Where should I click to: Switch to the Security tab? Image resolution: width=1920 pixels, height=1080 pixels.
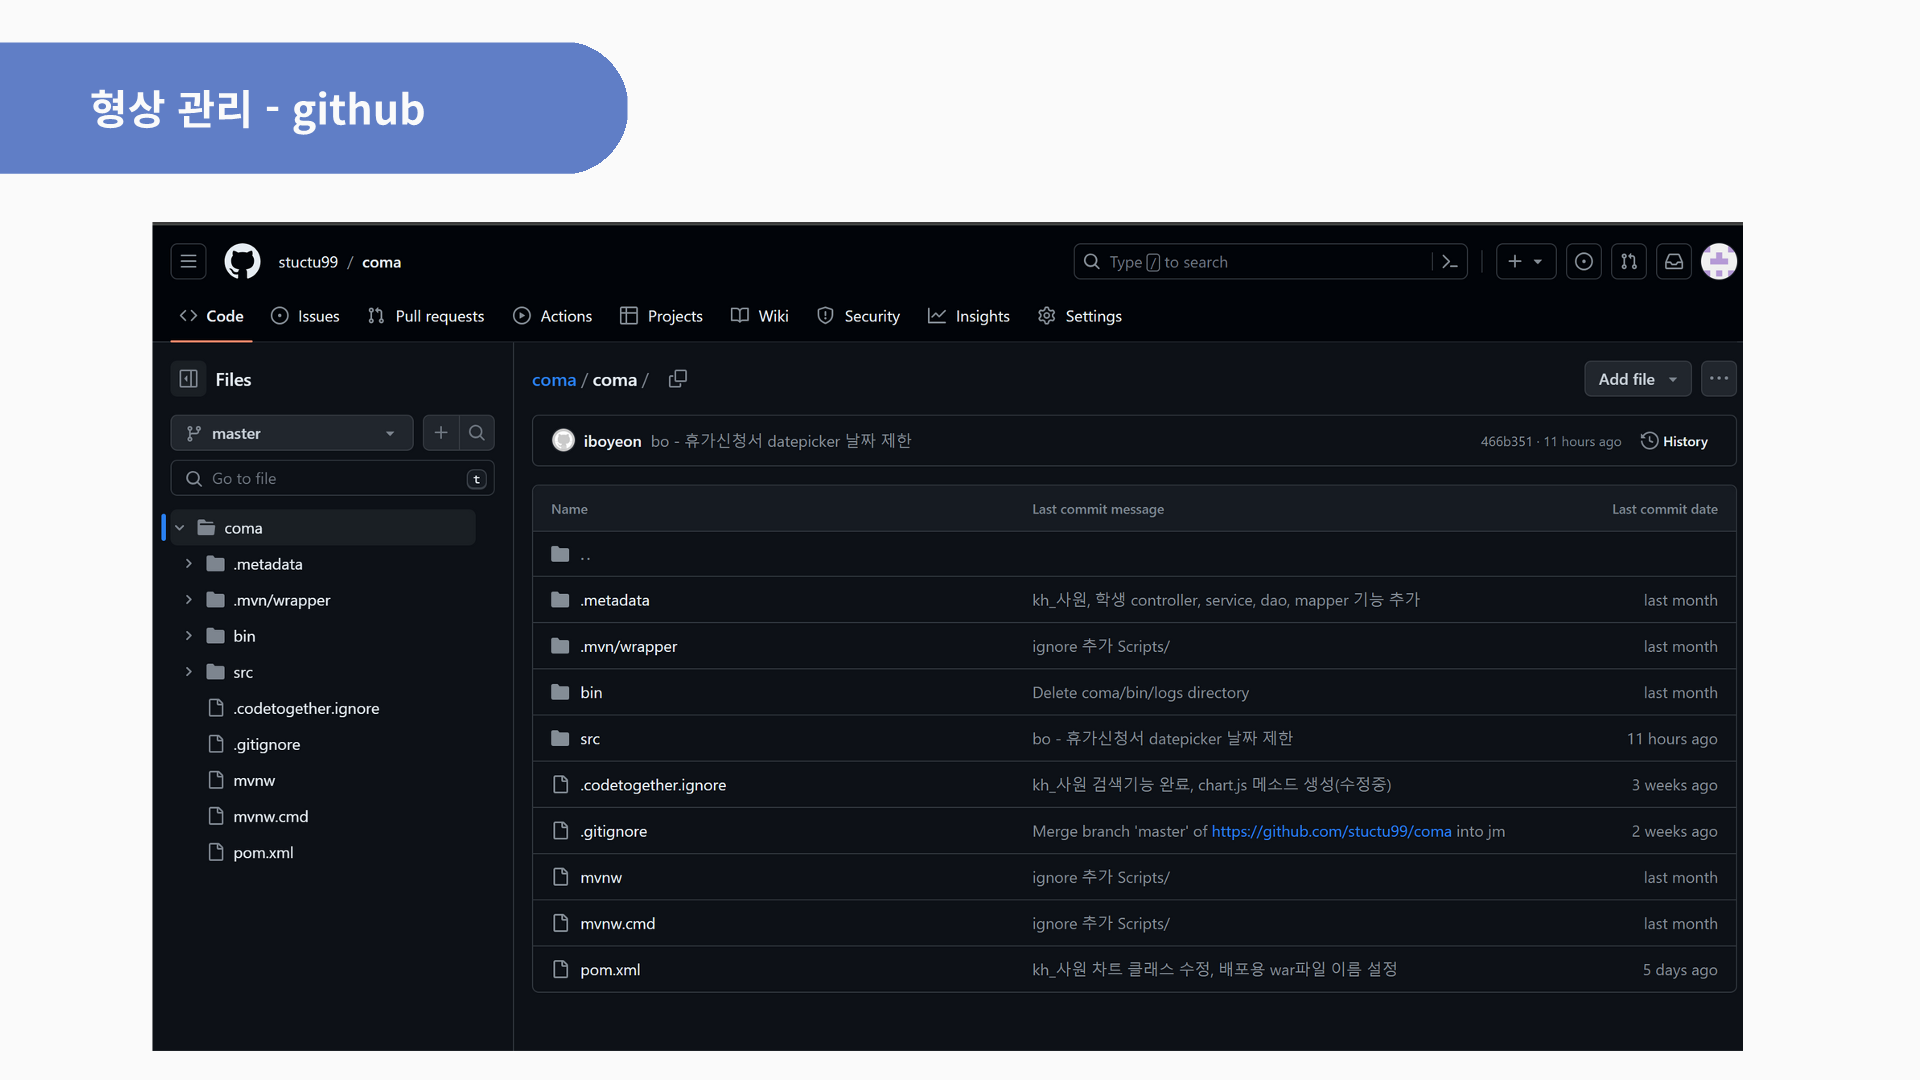click(x=858, y=316)
